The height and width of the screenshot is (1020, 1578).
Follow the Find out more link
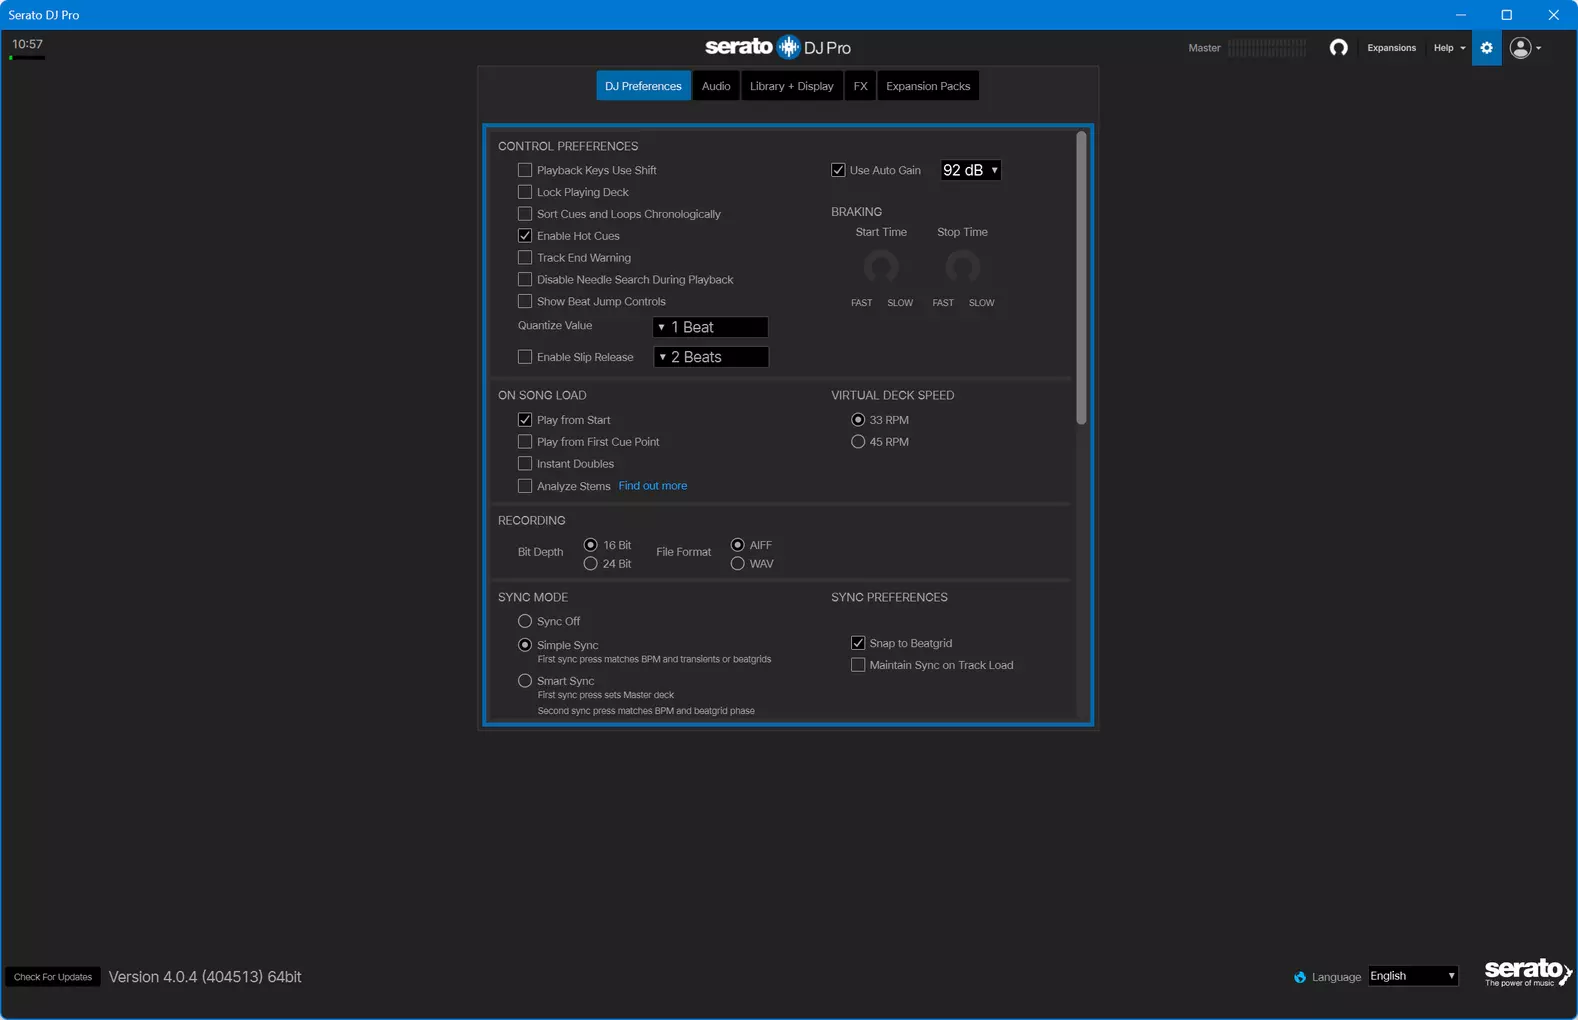652,486
